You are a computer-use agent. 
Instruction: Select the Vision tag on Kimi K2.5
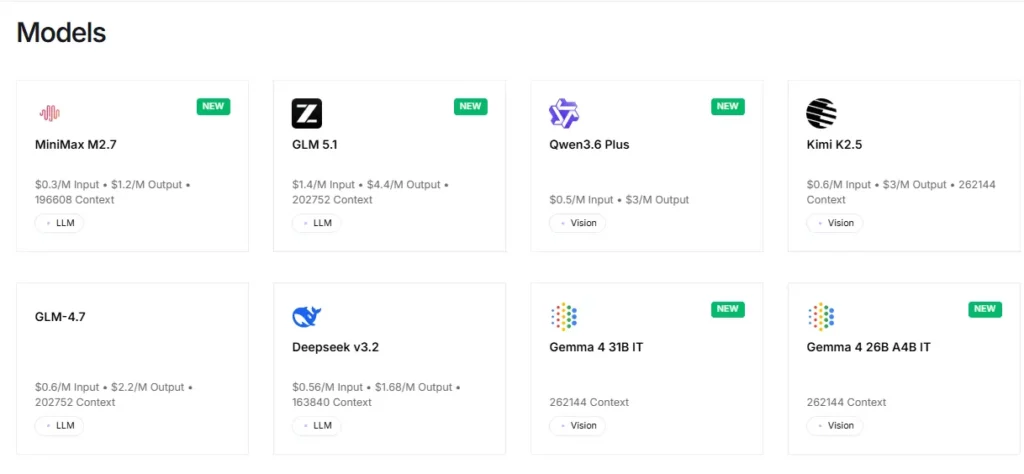pyautogui.click(x=835, y=223)
